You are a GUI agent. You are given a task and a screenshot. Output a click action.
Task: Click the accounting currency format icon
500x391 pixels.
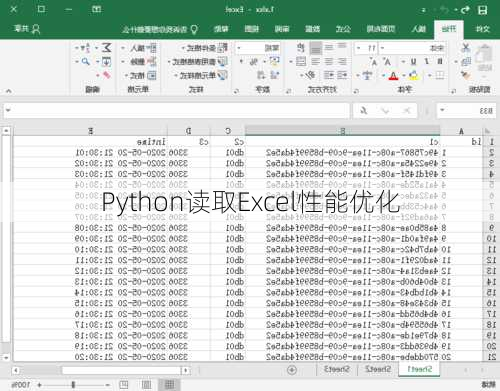(x=275, y=62)
